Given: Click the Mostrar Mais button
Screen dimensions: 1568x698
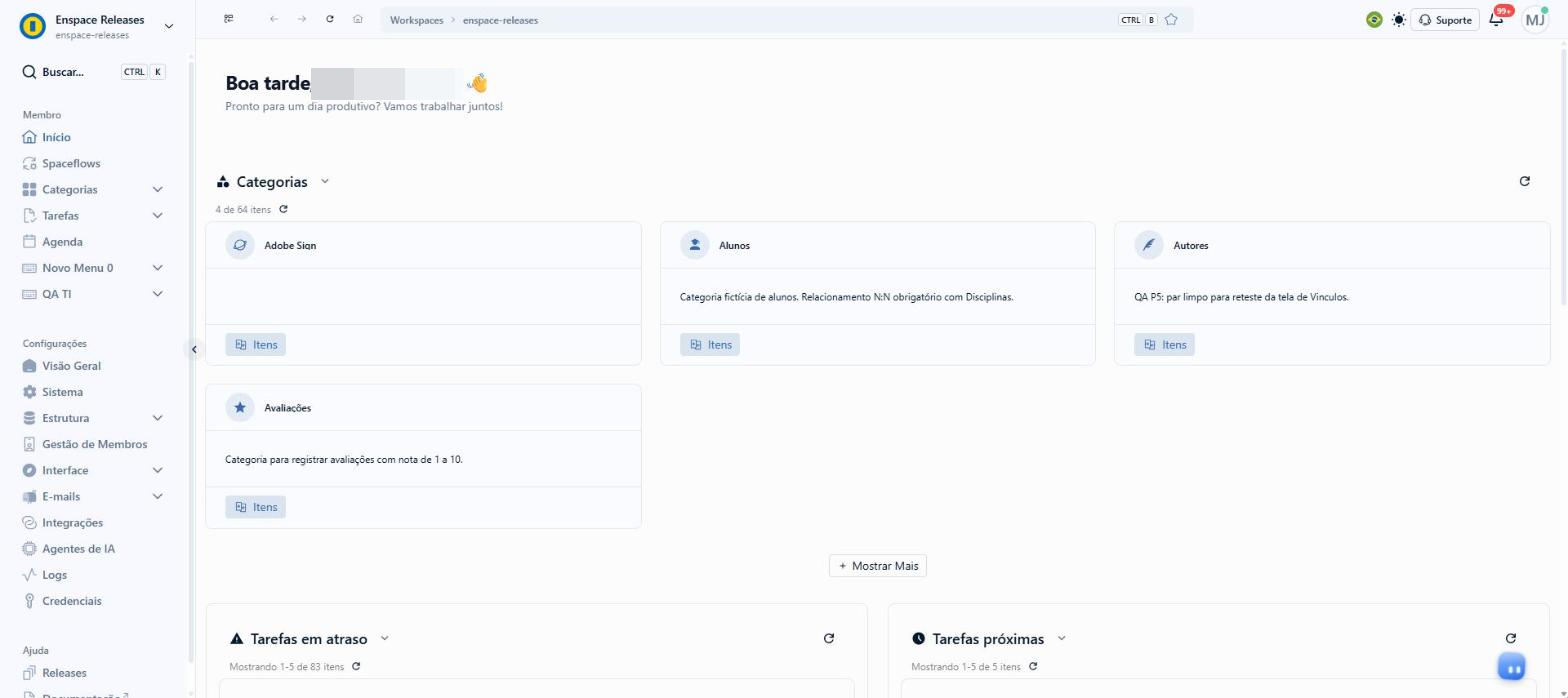Looking at the screenshot, I should (878, 566).
